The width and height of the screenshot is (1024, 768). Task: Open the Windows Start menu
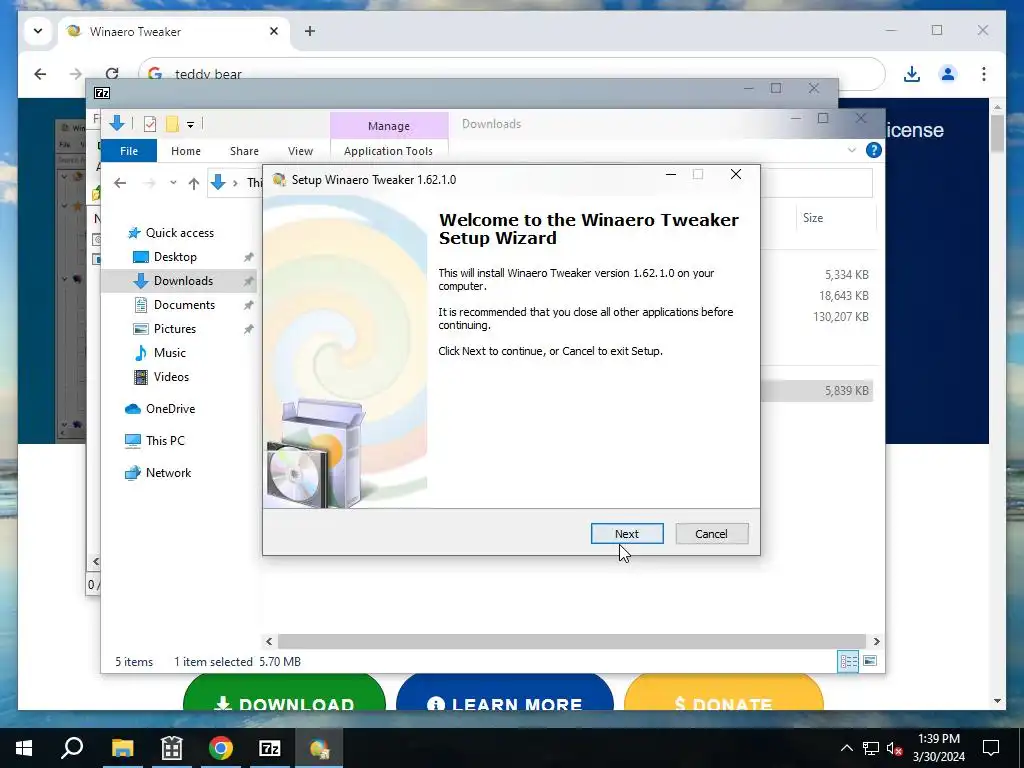pyautogui.click(x=24, y=748)
